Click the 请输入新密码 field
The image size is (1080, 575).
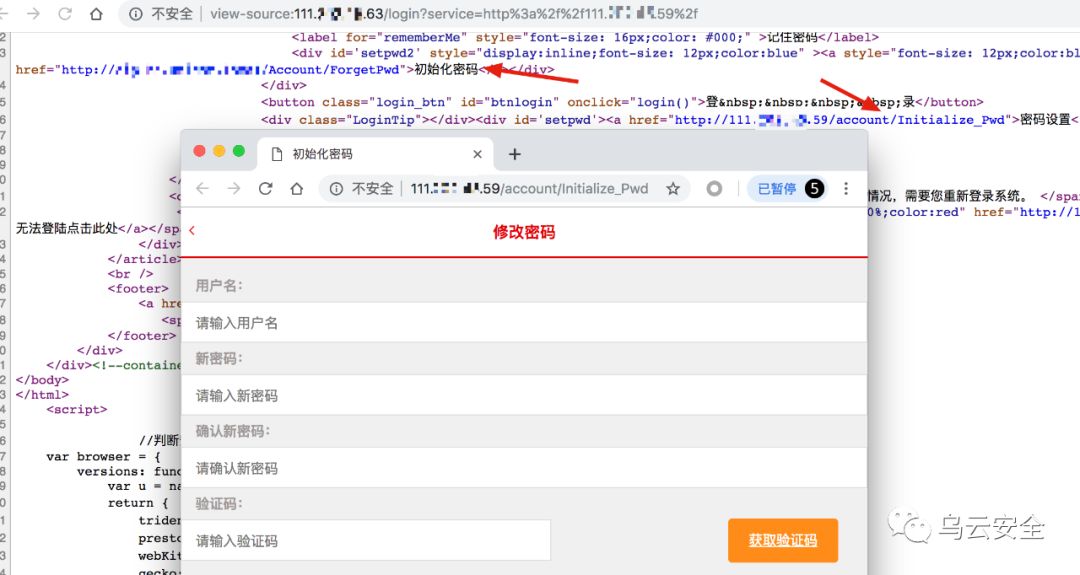pyautogui.click(x=523, y=395)
